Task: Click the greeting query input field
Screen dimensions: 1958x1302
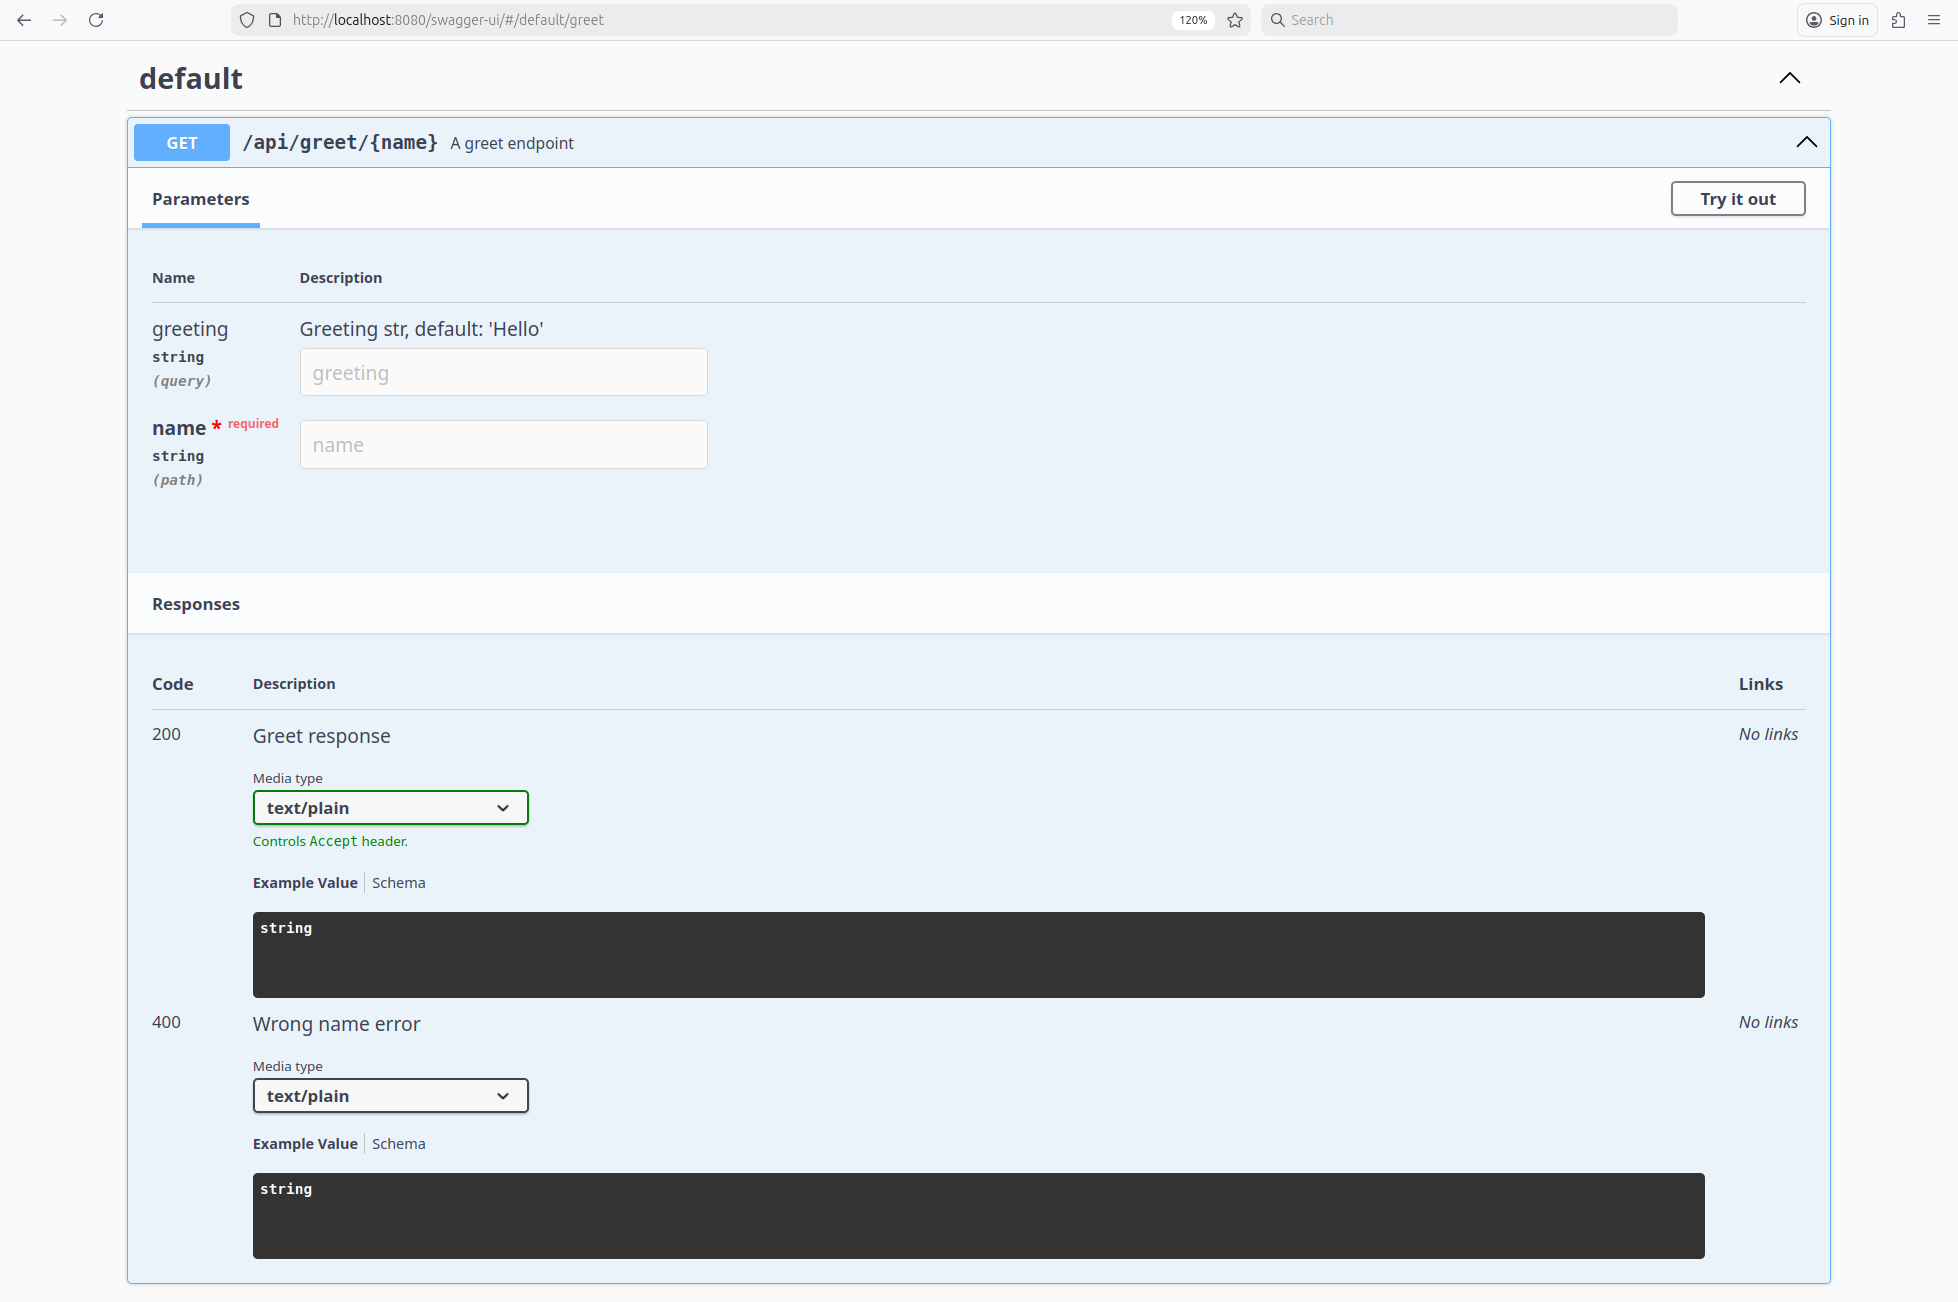Action: pos(503,373)
